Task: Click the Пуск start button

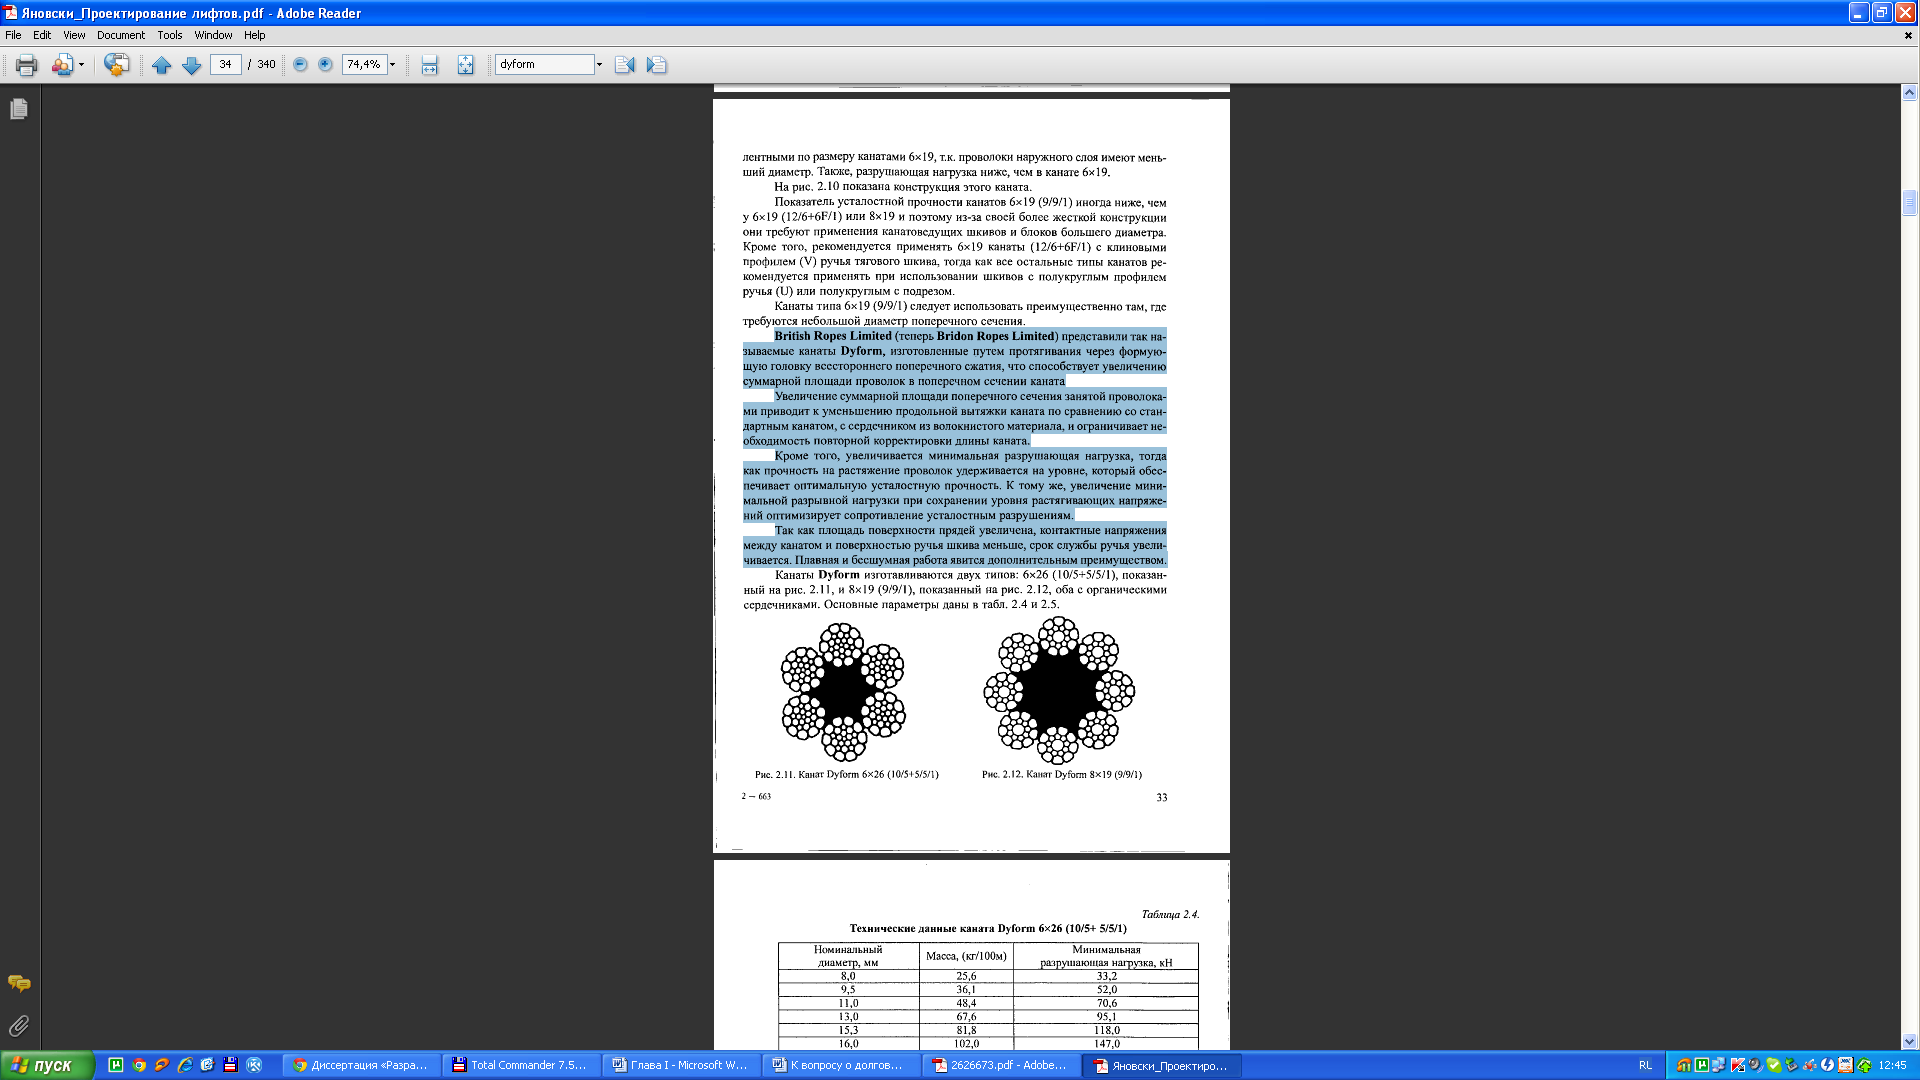Action: (47, 1065)
